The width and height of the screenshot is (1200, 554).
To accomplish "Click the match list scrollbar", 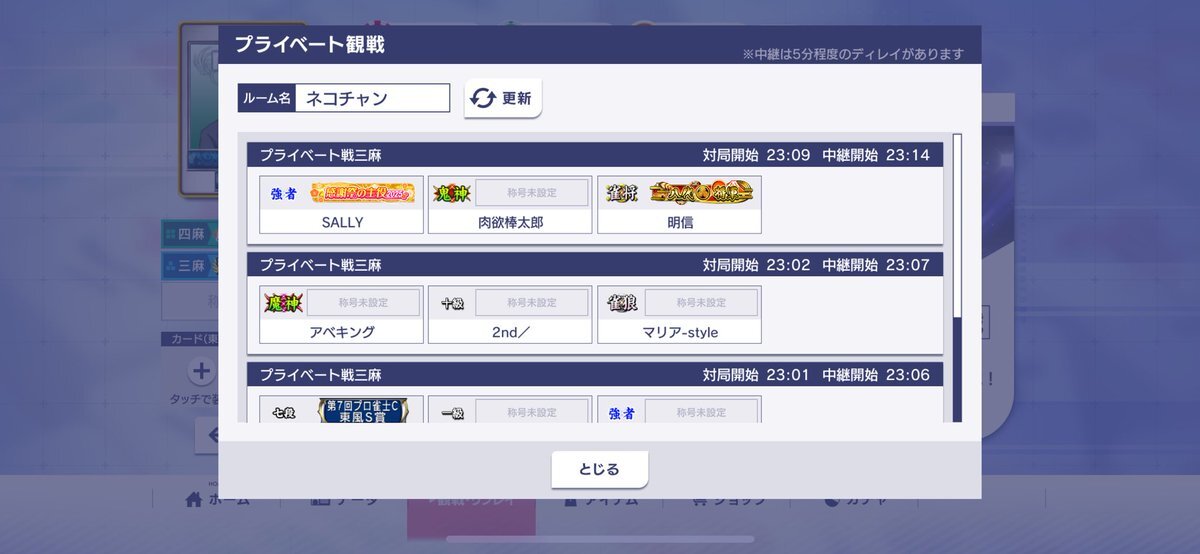I will pos(957,277).
